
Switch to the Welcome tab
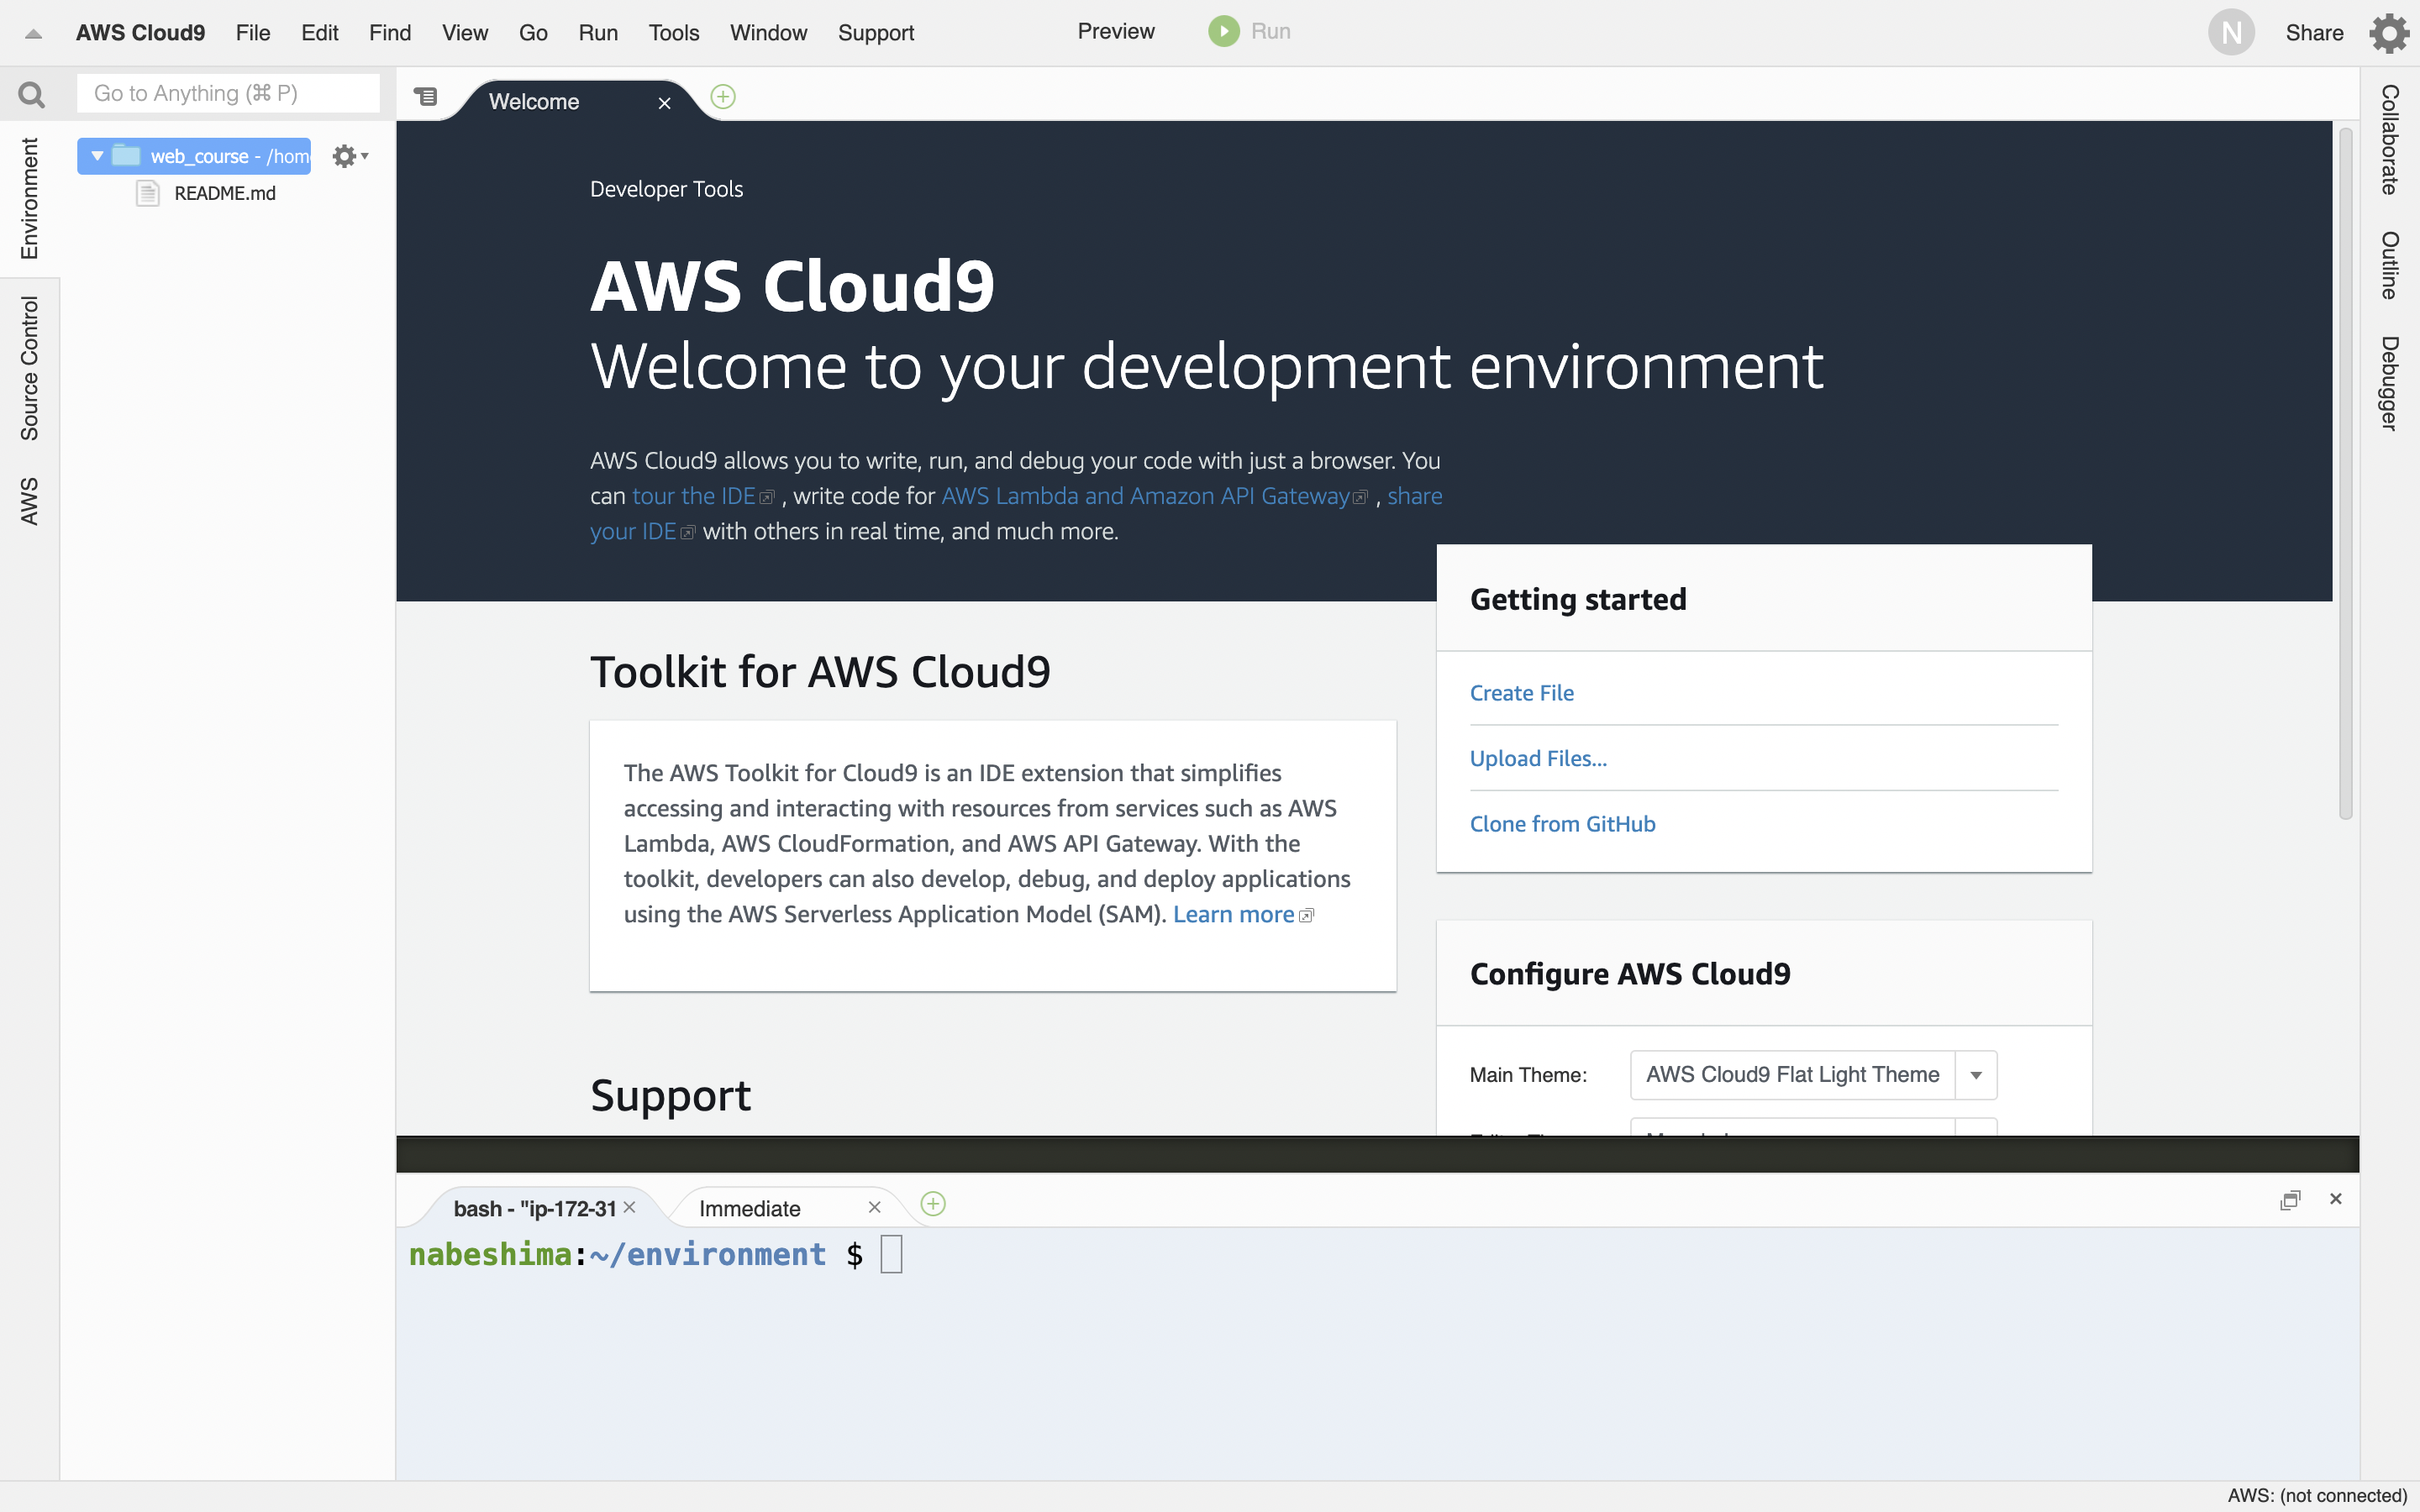534,102
